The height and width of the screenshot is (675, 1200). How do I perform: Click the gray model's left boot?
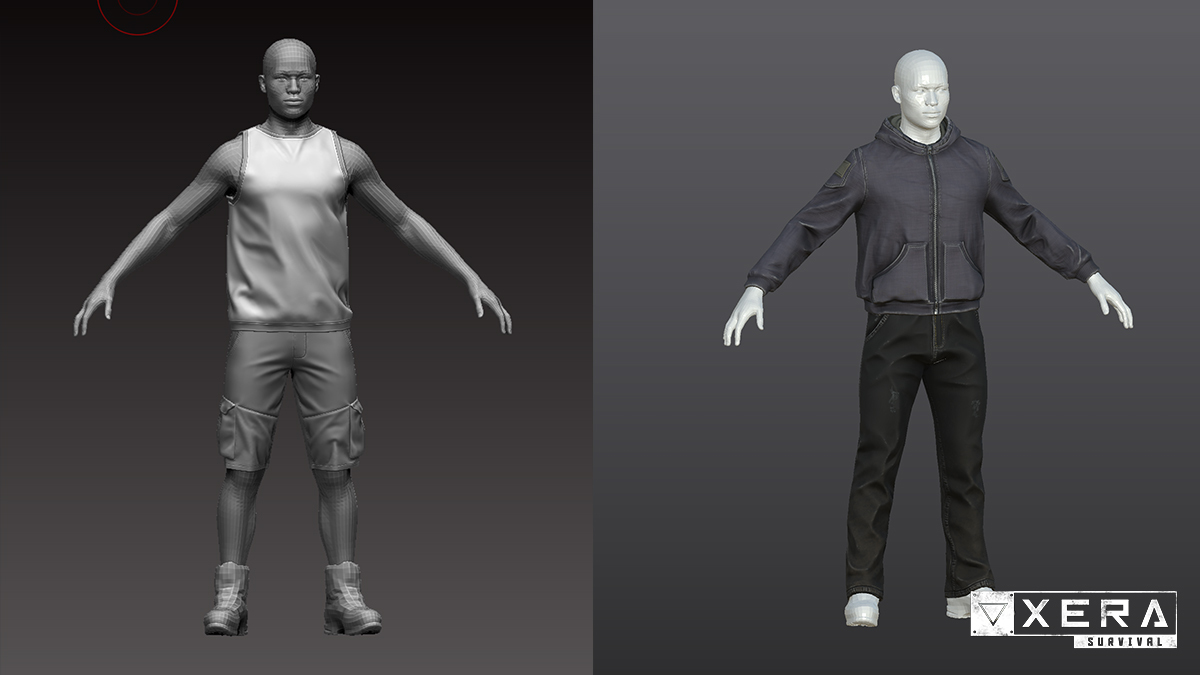tap(227, 598)
